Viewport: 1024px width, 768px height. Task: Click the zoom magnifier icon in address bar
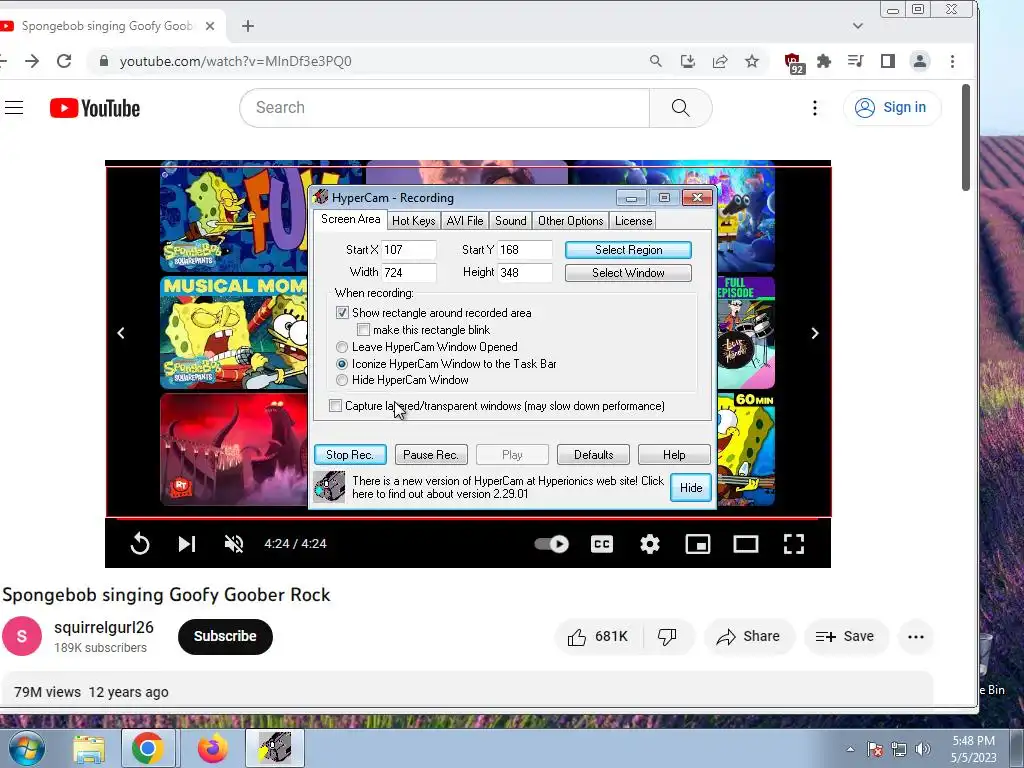coord(656,61)
